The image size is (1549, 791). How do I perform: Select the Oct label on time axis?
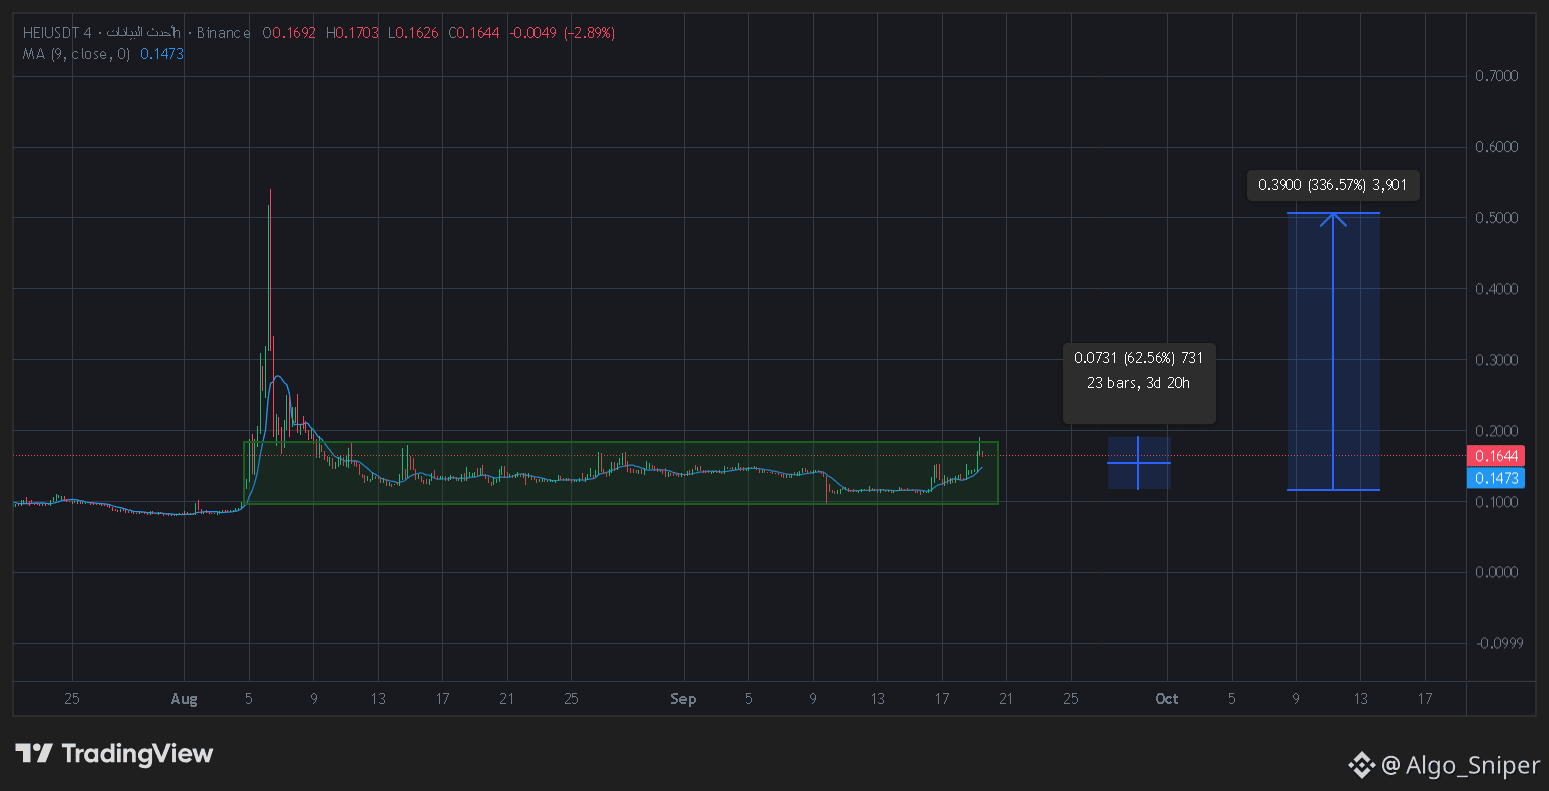1167,699
